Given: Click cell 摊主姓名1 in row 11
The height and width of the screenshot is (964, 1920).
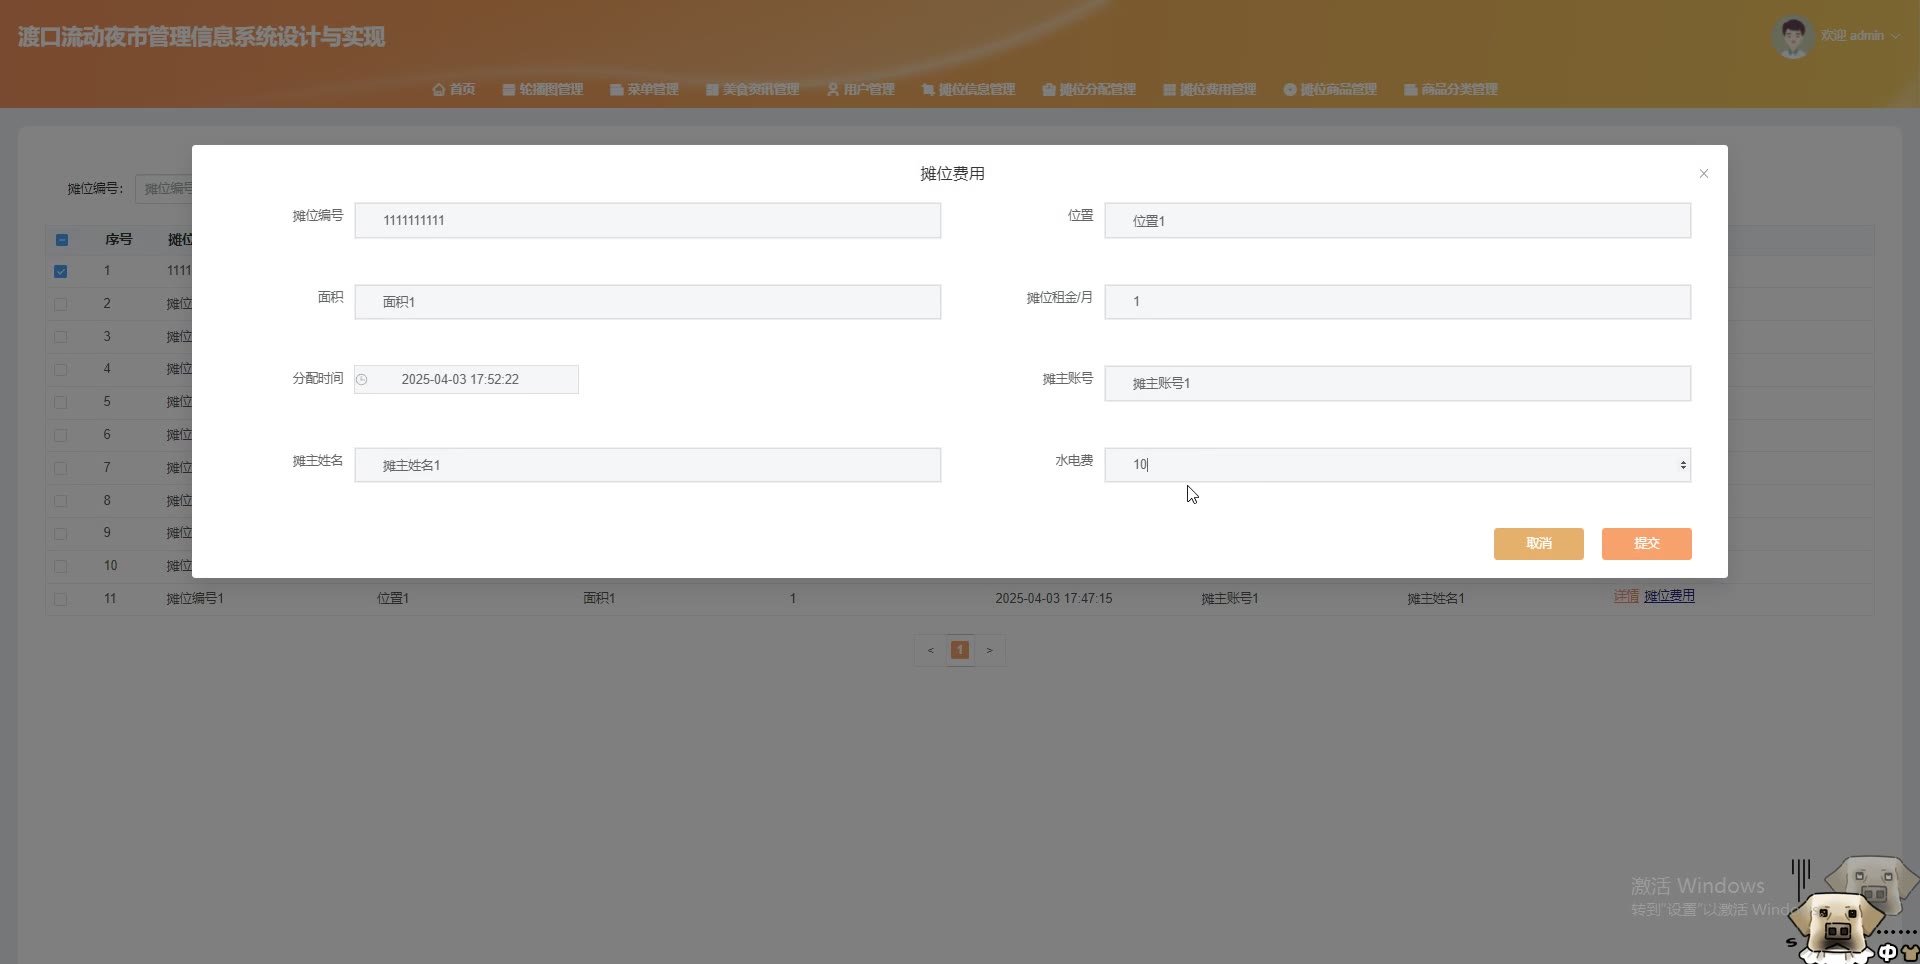Looking at the screenshot, I should (x=1436, y=599).
